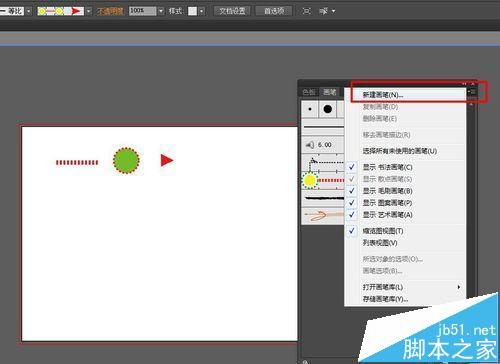Select the yellow circle red dash pattern brush
Viewport: 500px width, 364px height.
pos(323,180)
